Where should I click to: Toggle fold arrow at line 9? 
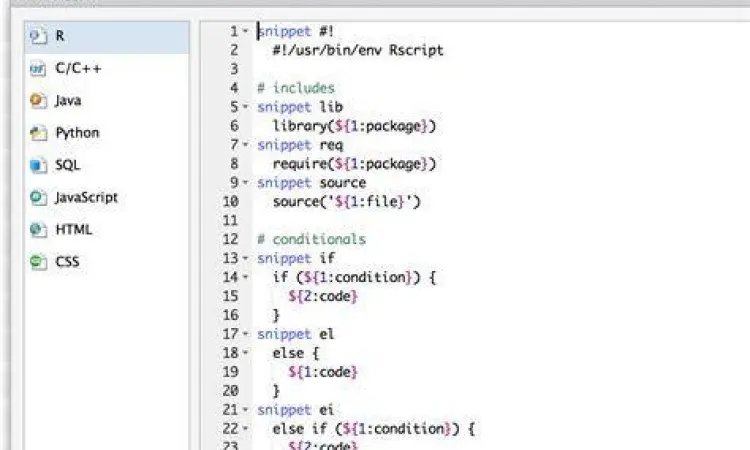click(x=245, y=182)
